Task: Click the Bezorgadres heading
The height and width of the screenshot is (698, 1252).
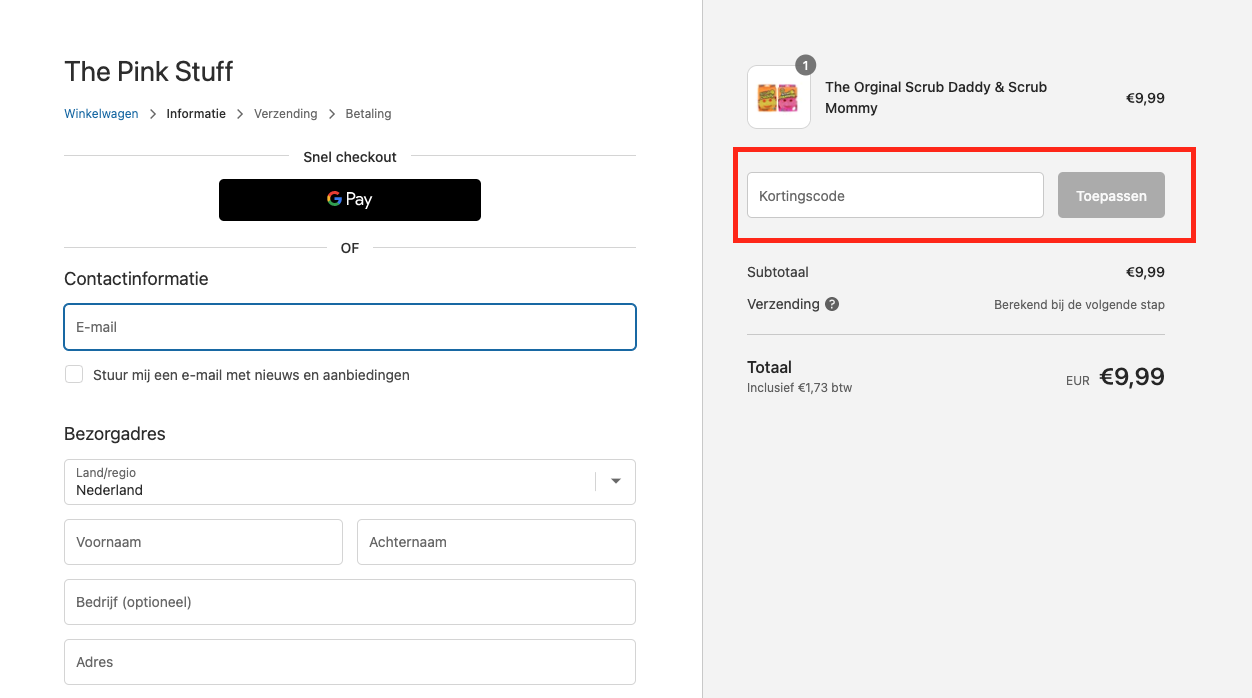Action: click(x=115, y=434)
